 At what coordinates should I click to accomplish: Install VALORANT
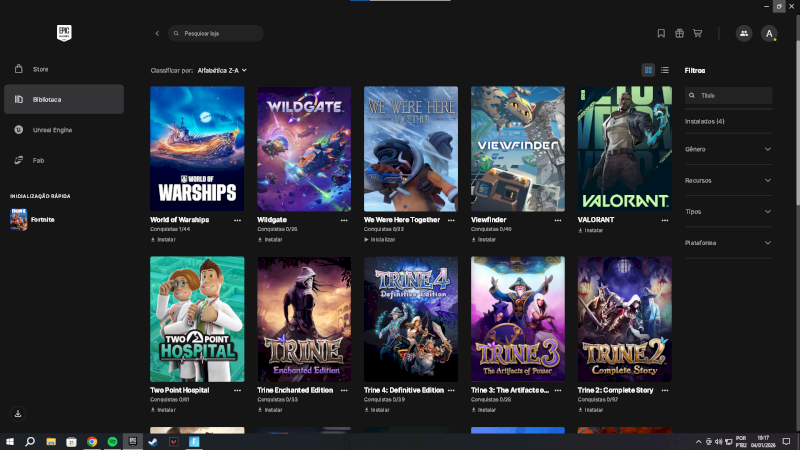pos(591,230)
